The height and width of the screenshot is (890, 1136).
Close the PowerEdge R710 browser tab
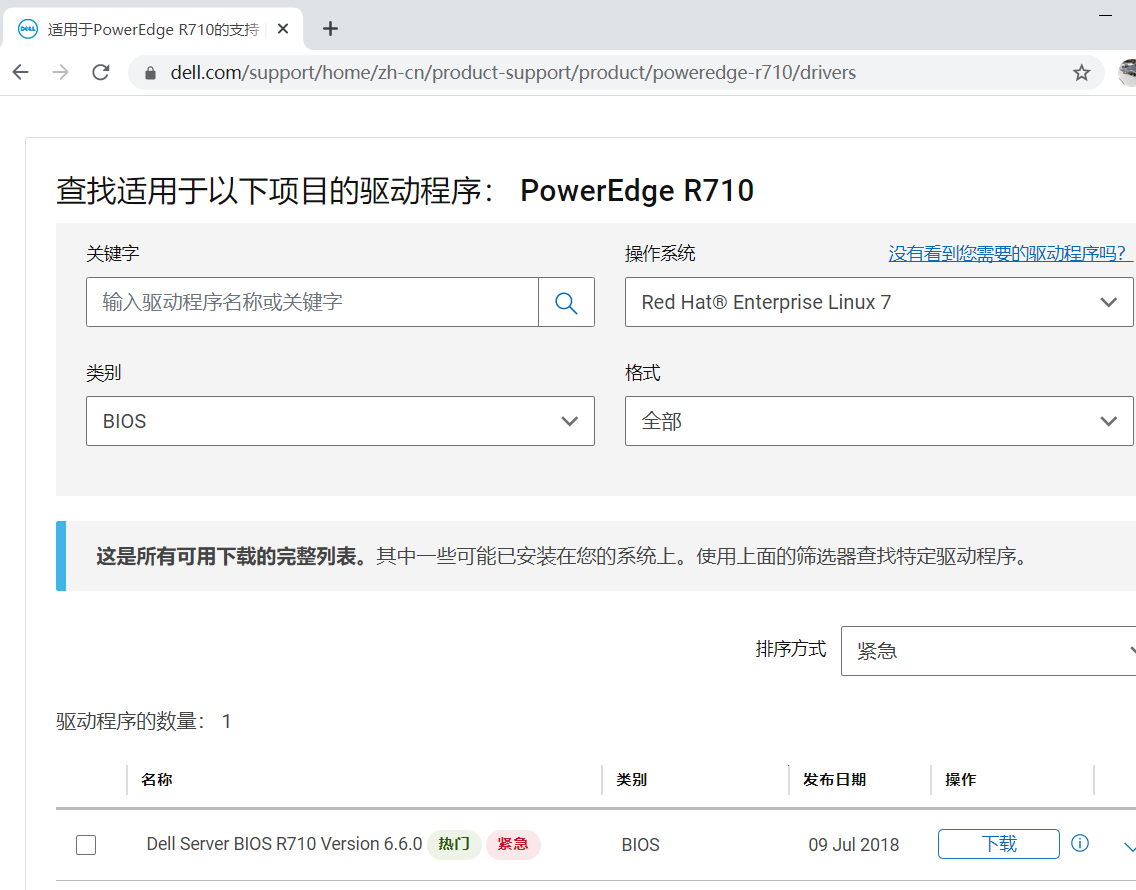click(x=284, y=29)
